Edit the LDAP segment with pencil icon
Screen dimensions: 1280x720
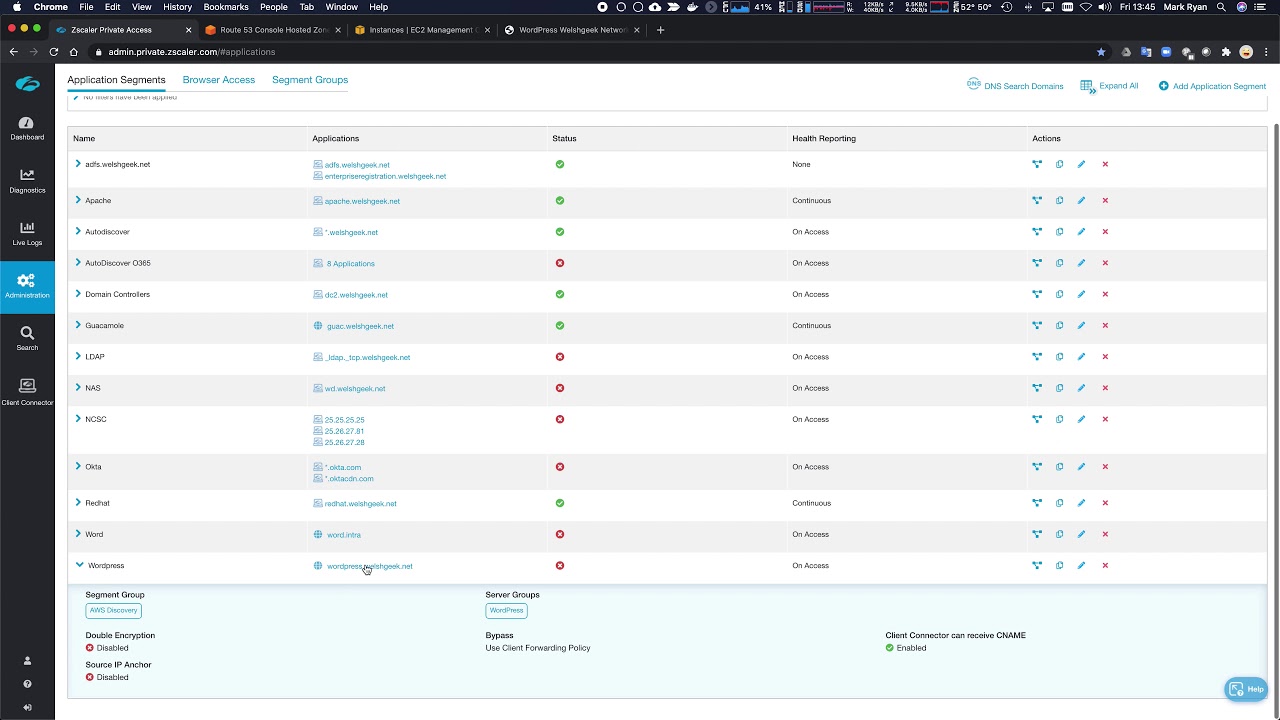pos(1081,357)
